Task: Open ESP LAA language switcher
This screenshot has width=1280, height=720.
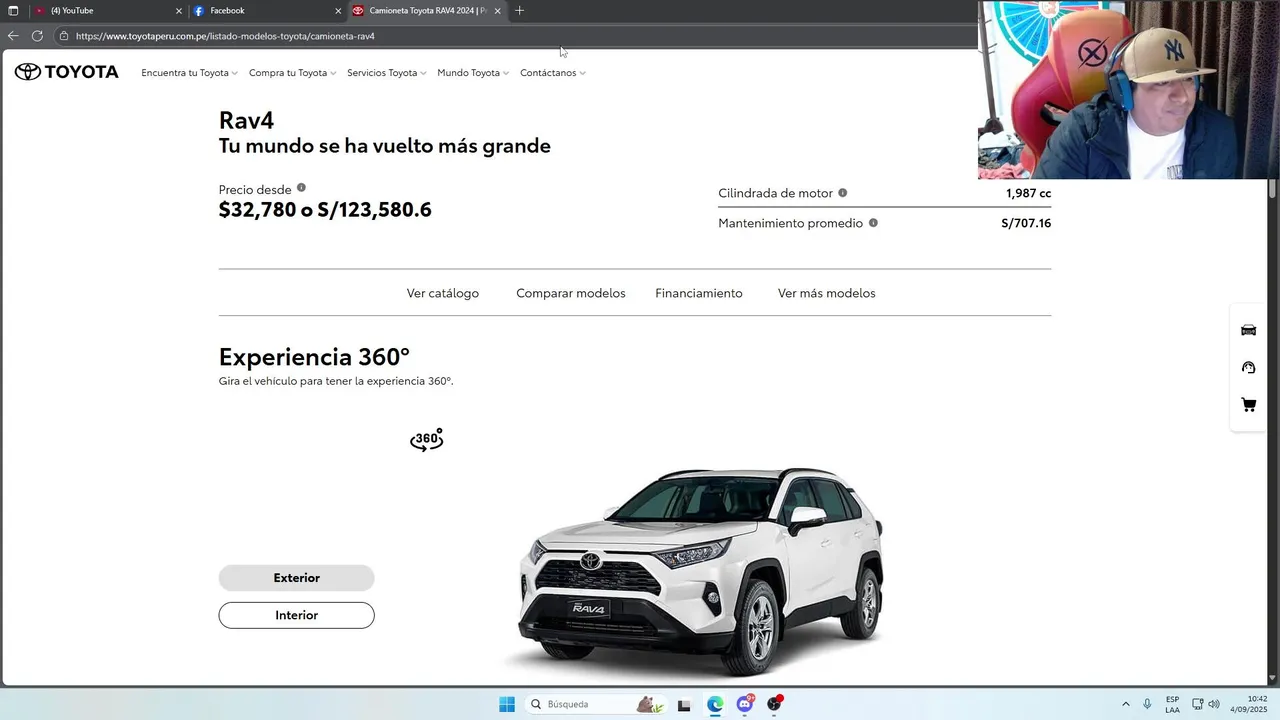Action: click(1172, 704)
